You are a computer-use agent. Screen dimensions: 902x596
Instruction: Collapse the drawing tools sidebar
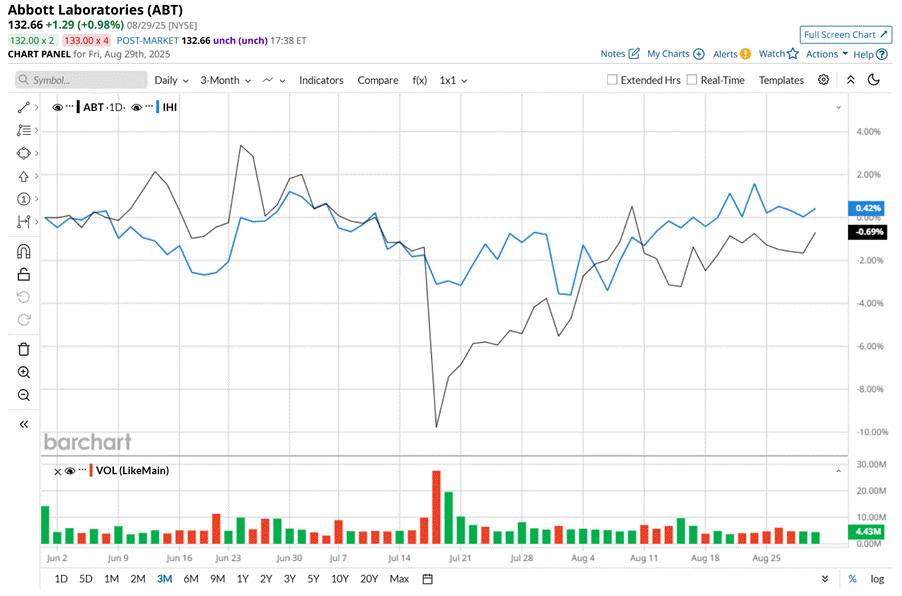tap(24, 425)
